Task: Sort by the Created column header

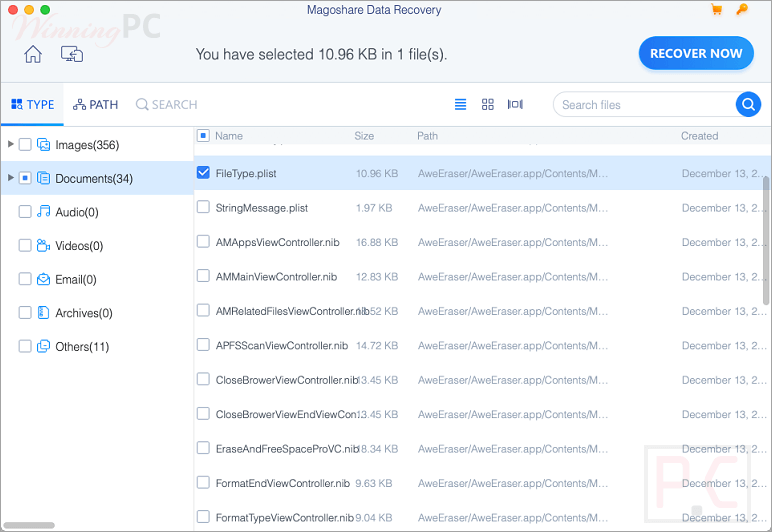Action: 699,136
